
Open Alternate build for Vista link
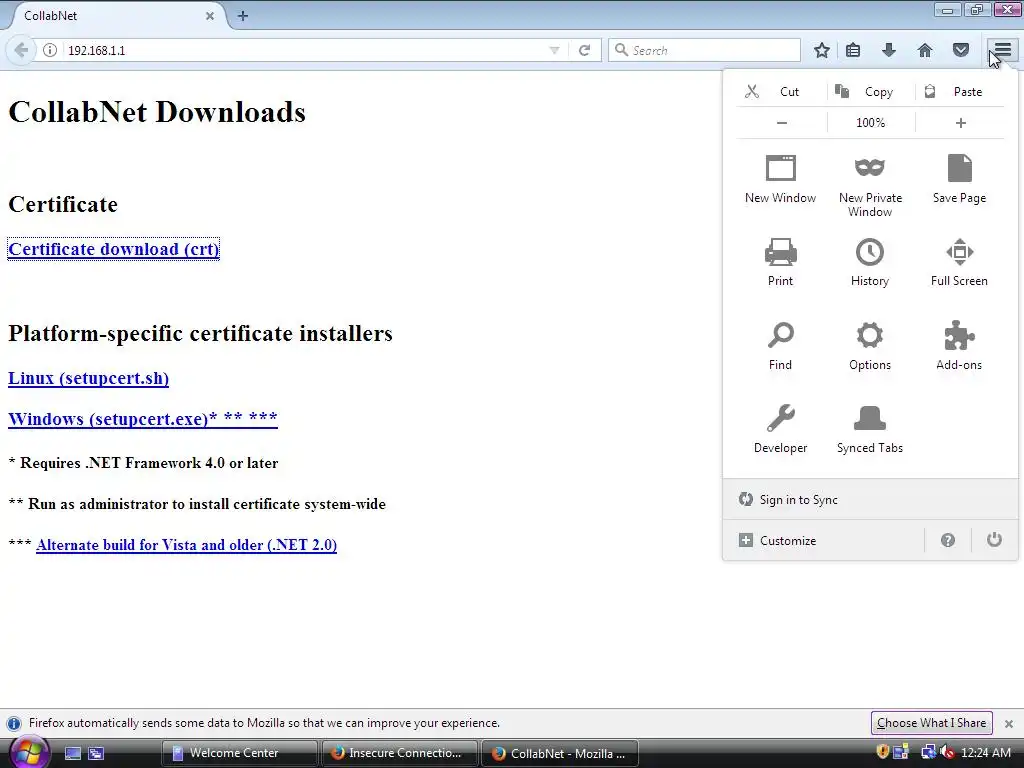(187, 545)
